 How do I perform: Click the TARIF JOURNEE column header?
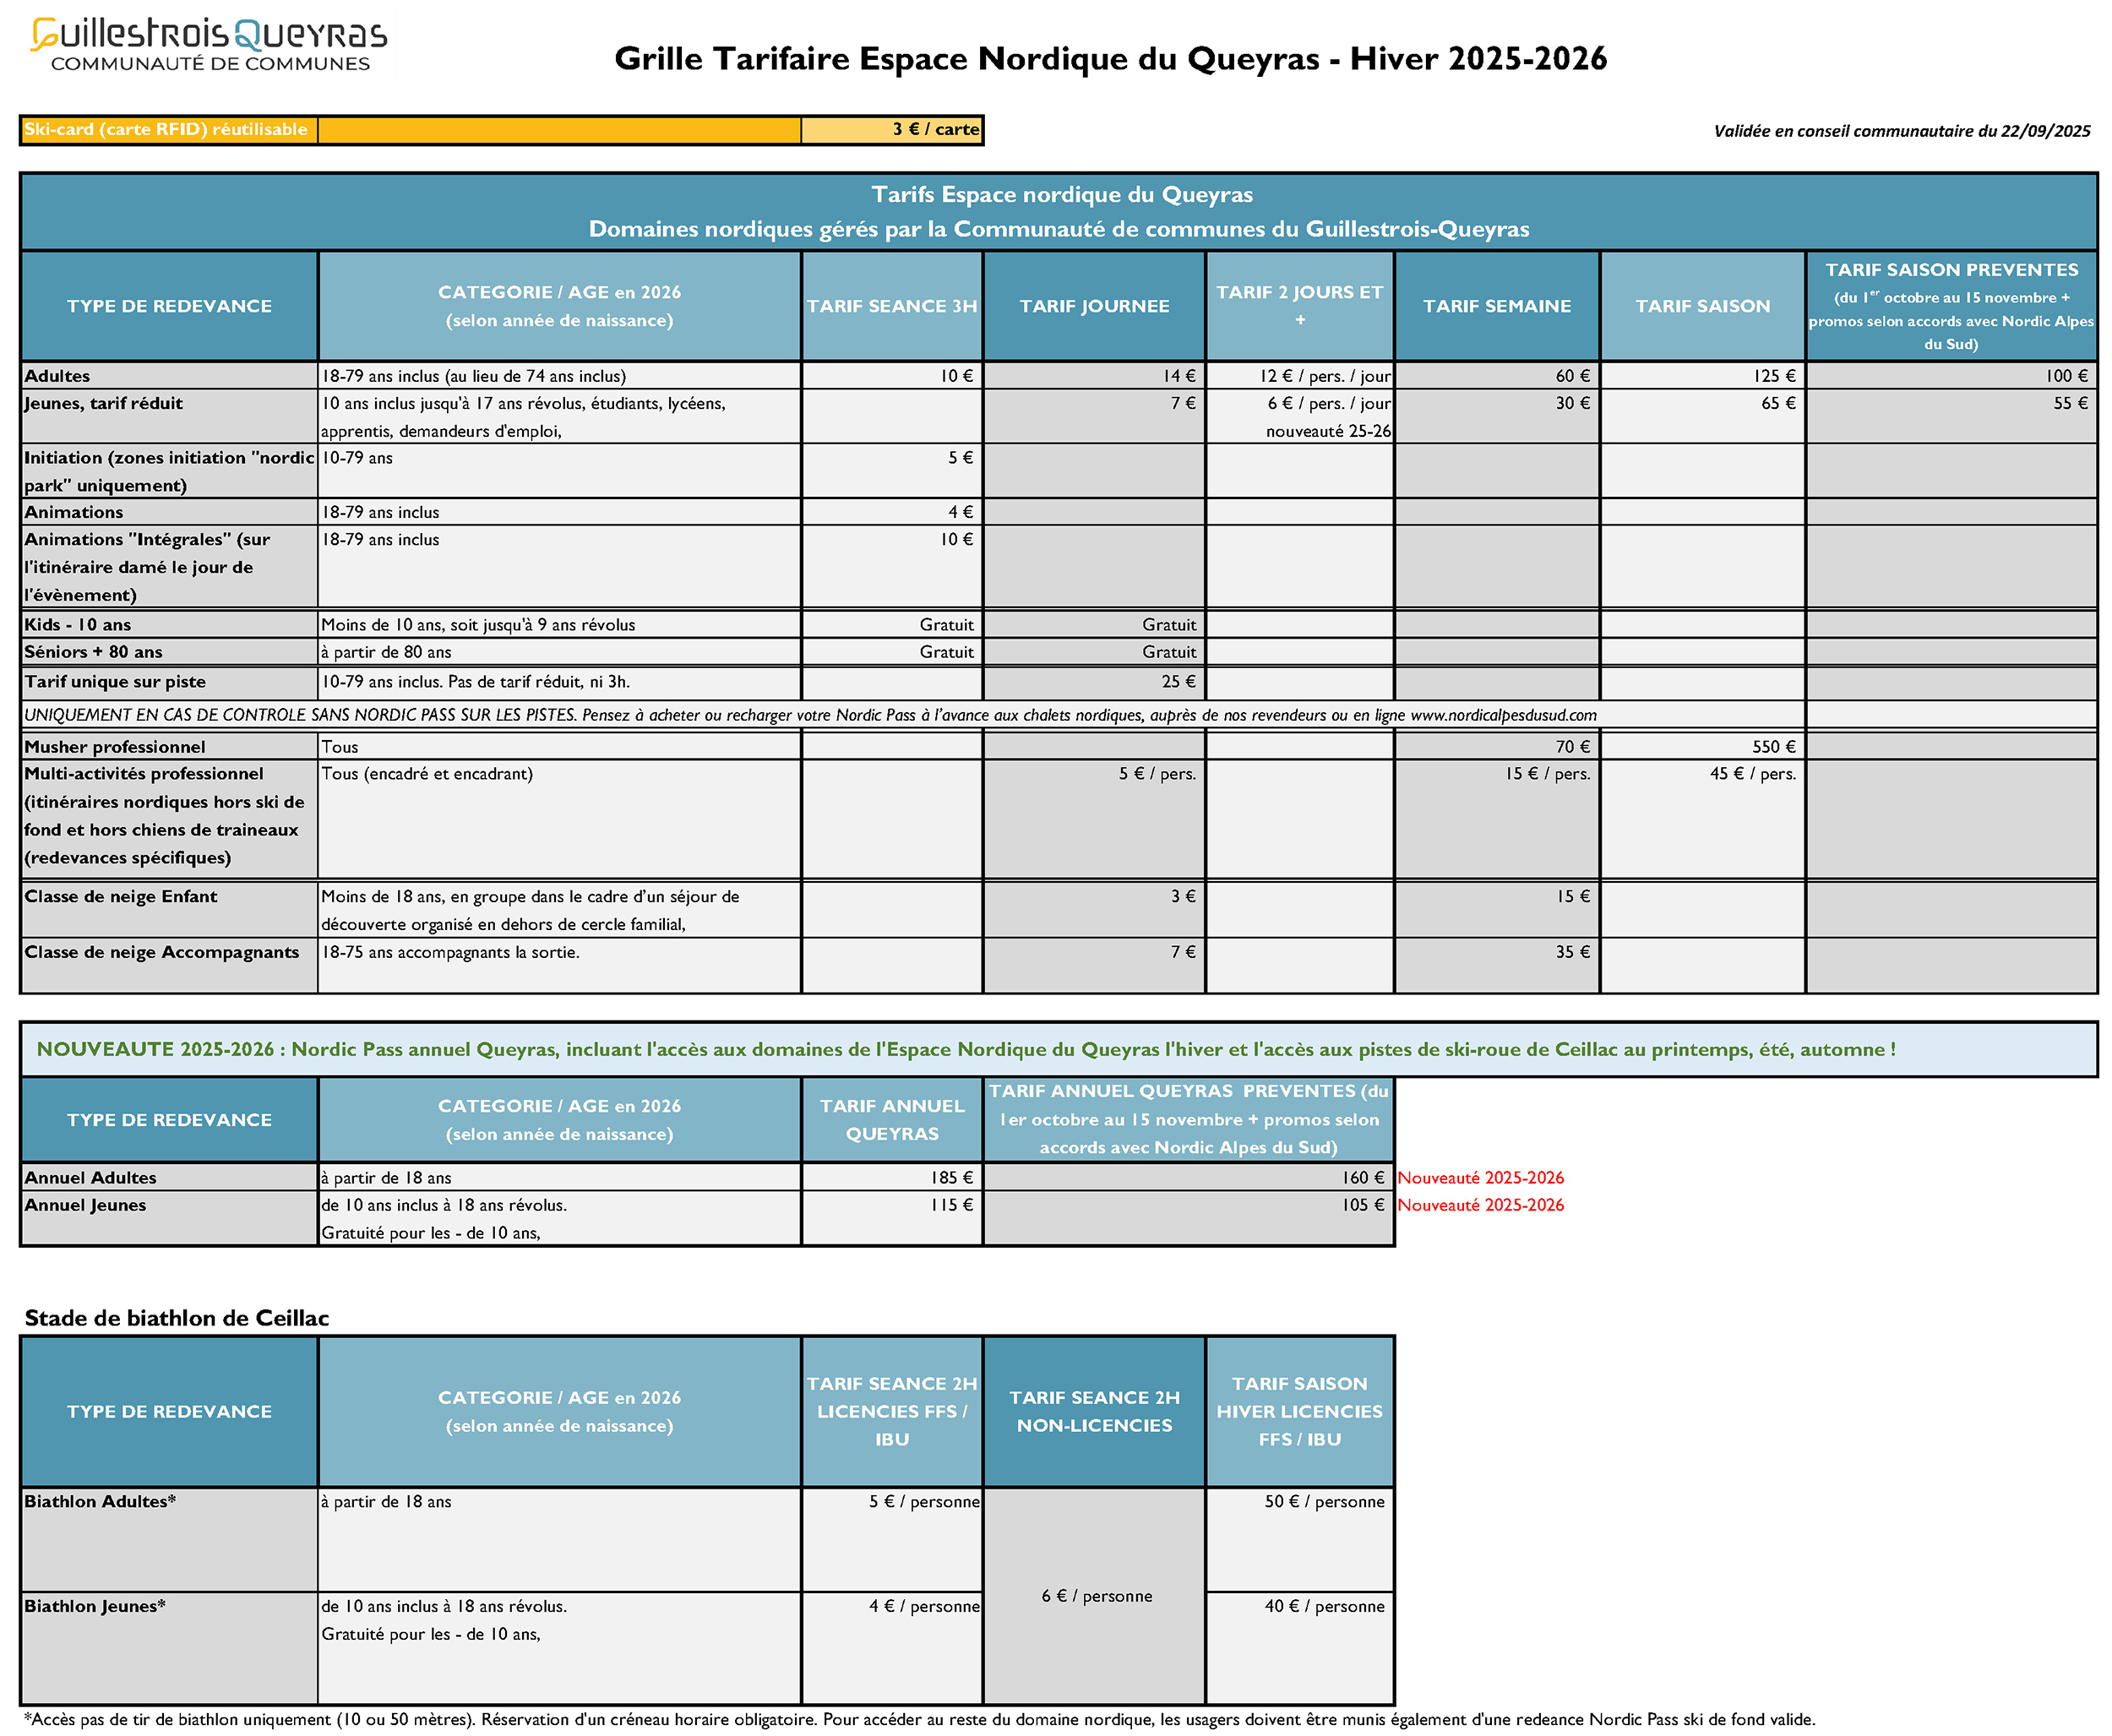[1094, 306]
